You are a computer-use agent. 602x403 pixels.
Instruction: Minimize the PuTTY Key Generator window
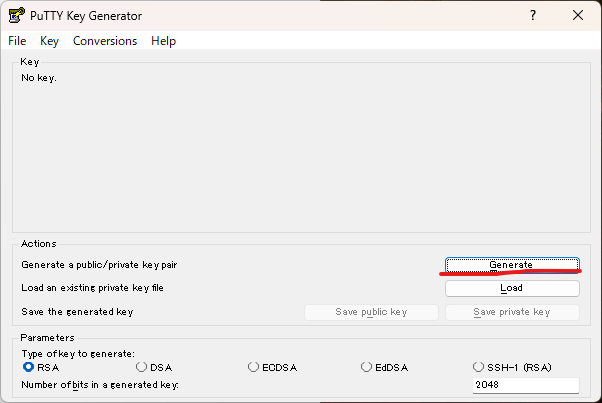point(487,15)
